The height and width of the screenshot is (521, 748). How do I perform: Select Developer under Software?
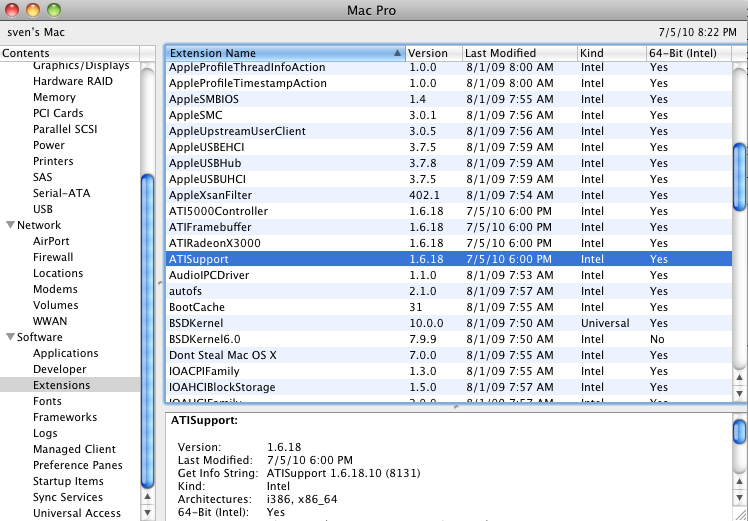(x=60, y=369)
